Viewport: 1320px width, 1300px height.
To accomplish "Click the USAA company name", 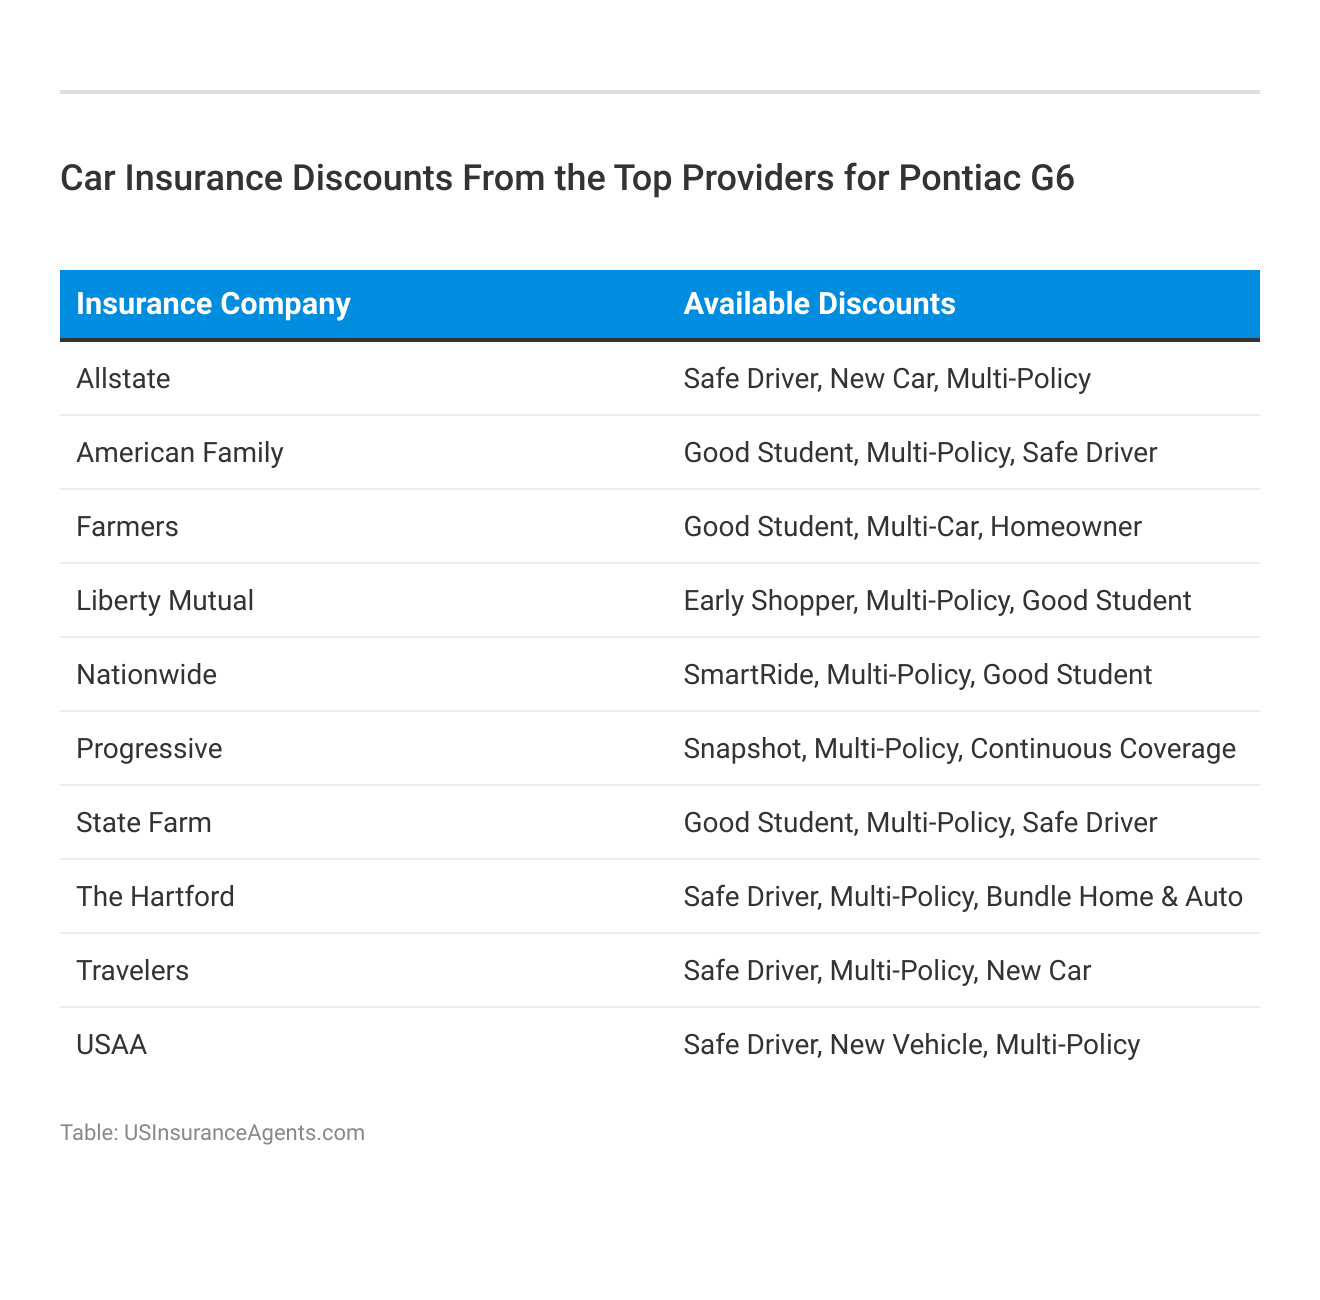I will [111, 1044].
